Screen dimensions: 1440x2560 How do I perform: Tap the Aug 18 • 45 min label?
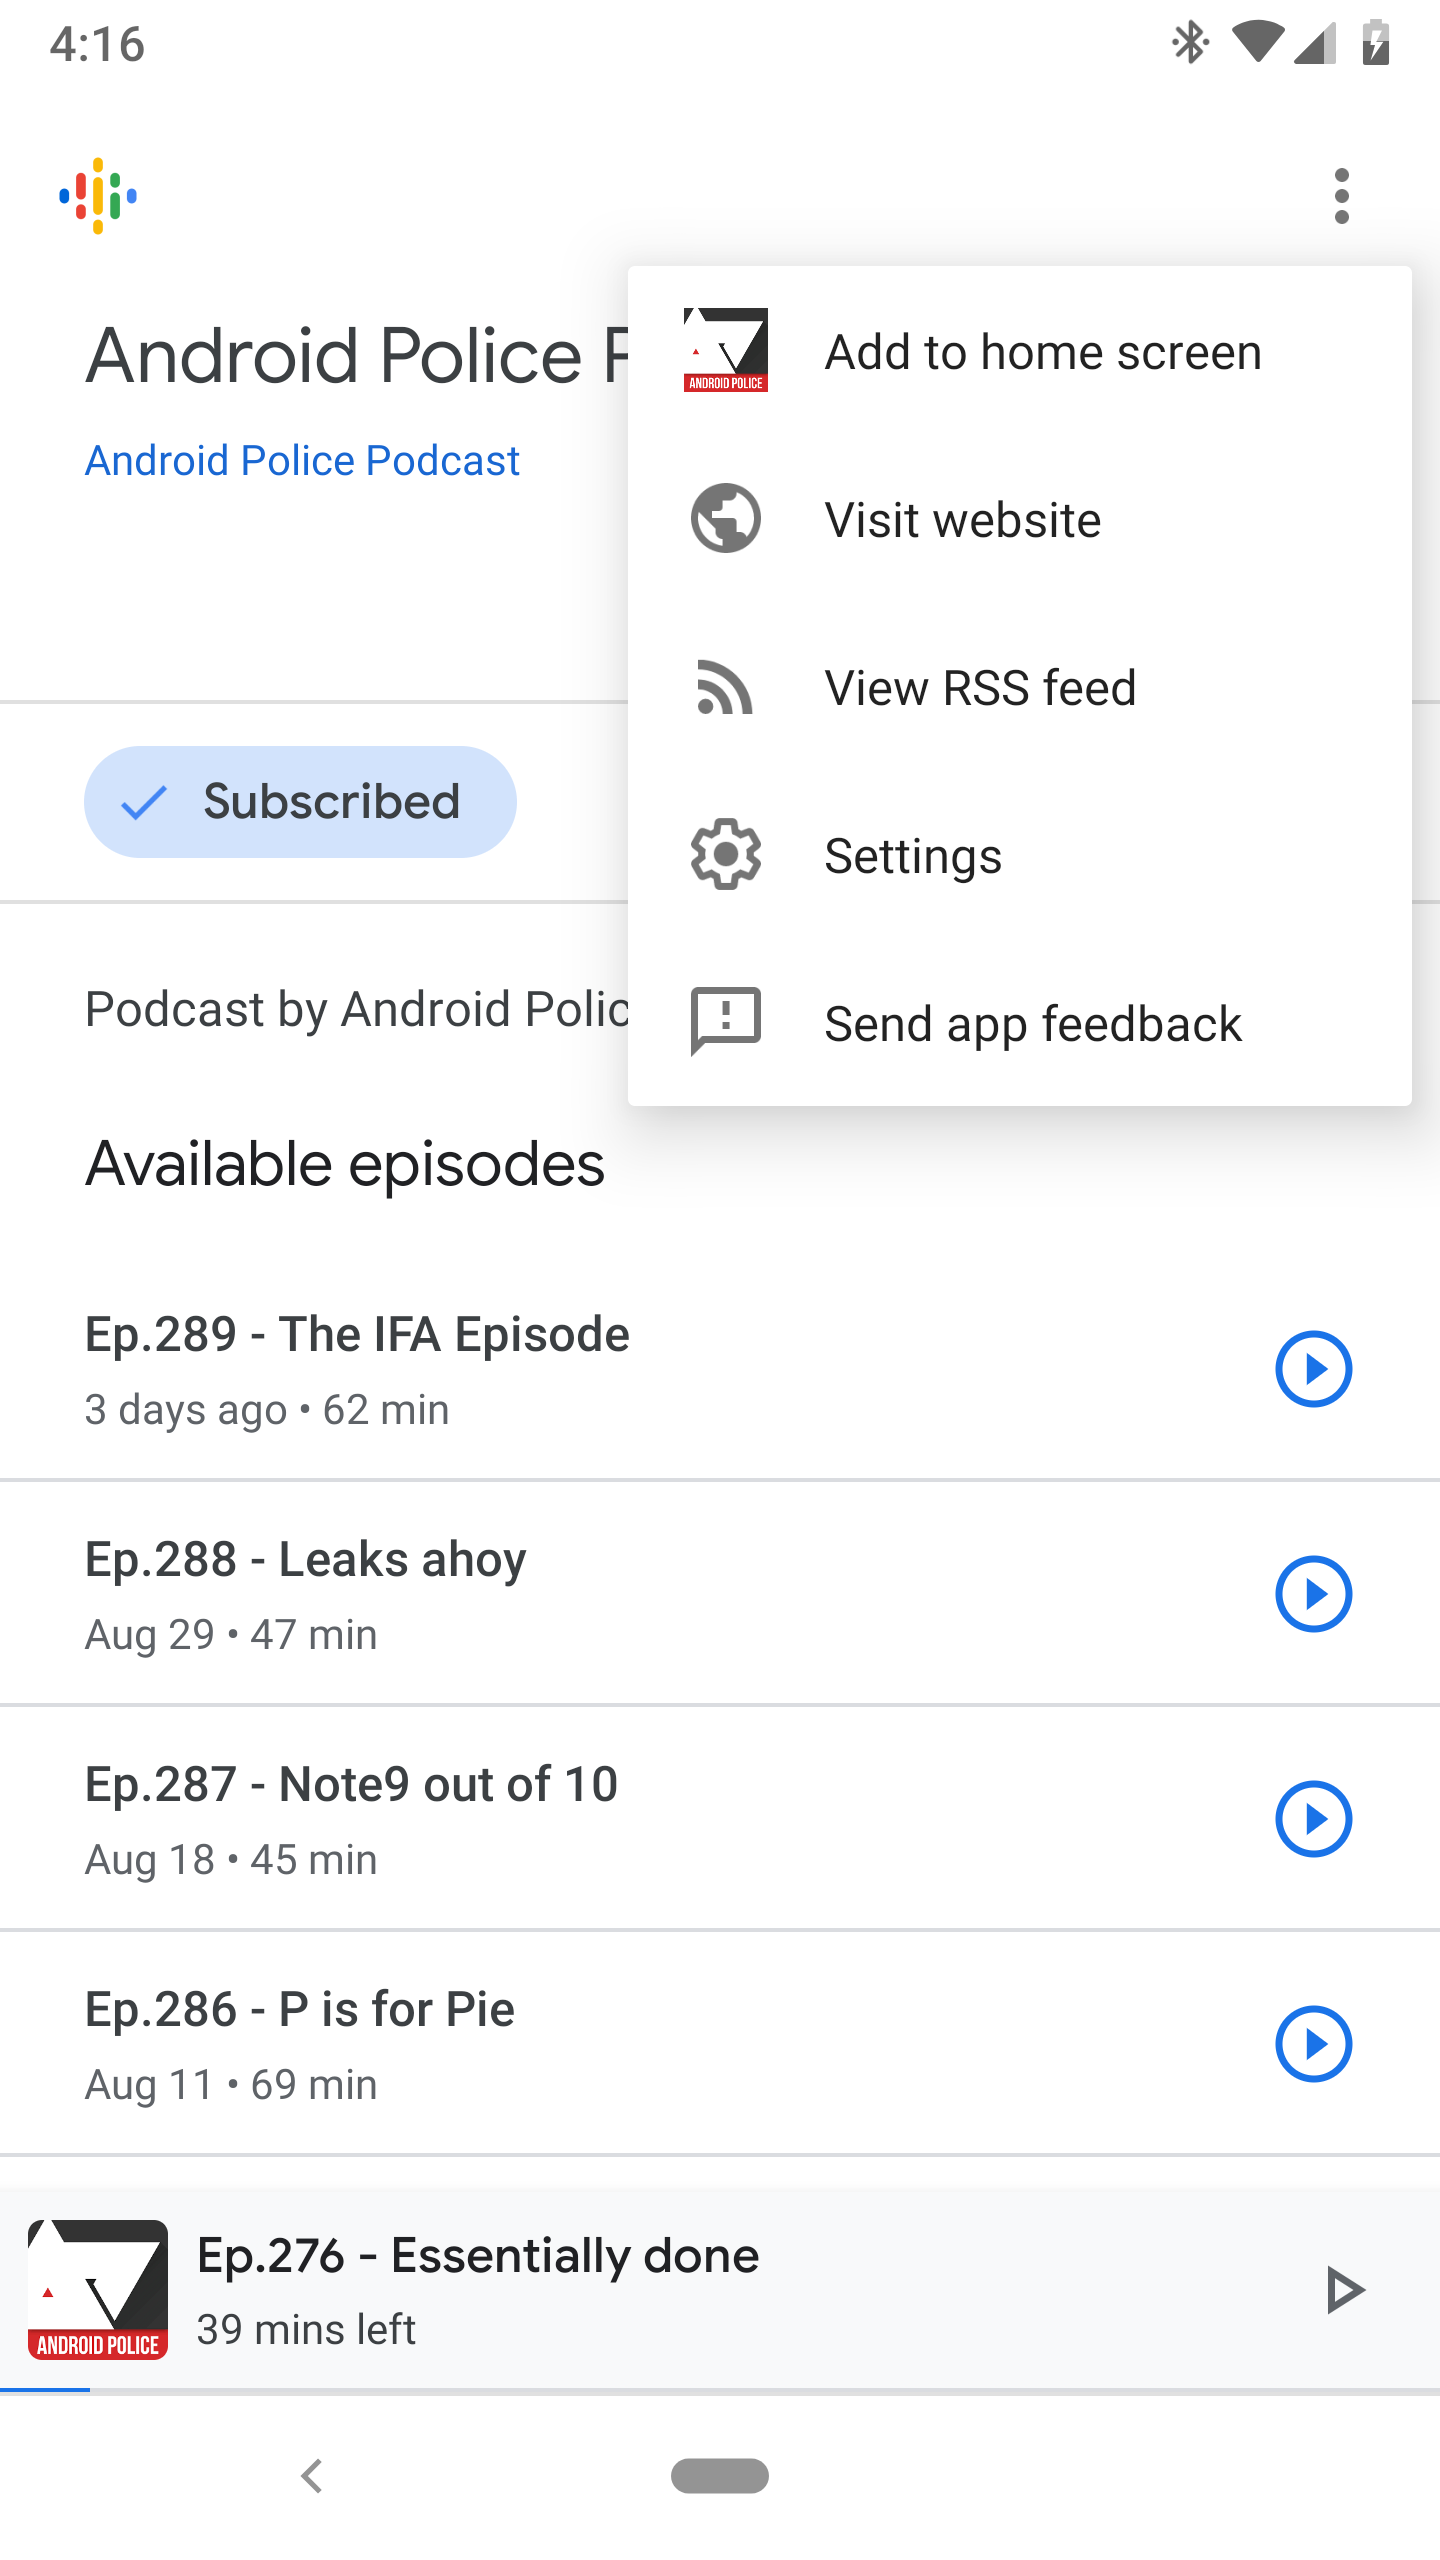click(x=231, y=1860)
